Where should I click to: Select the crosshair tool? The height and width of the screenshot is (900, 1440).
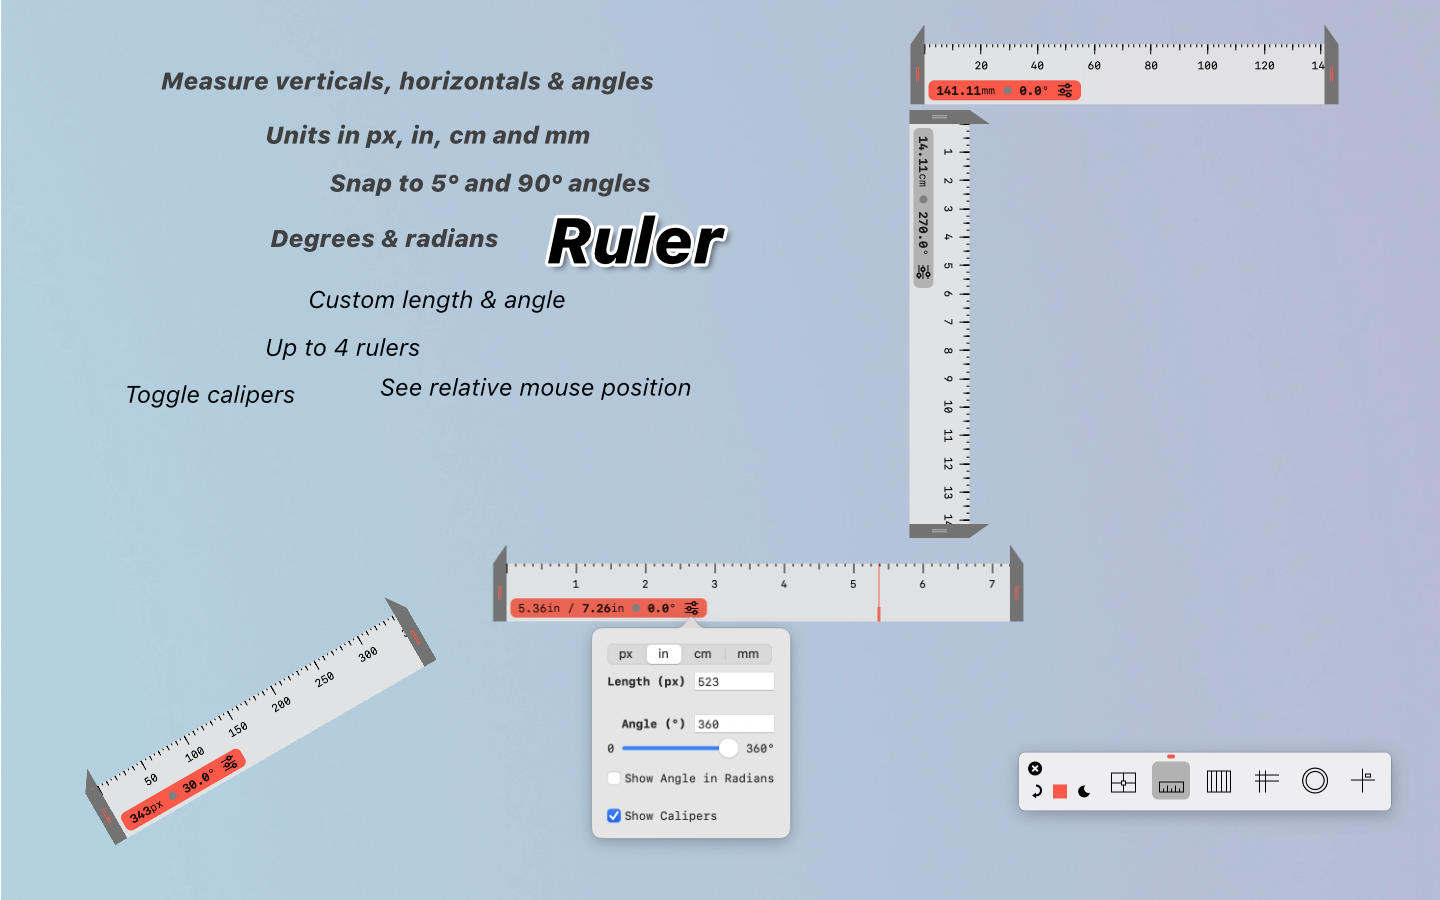[x=1363, y=781]
